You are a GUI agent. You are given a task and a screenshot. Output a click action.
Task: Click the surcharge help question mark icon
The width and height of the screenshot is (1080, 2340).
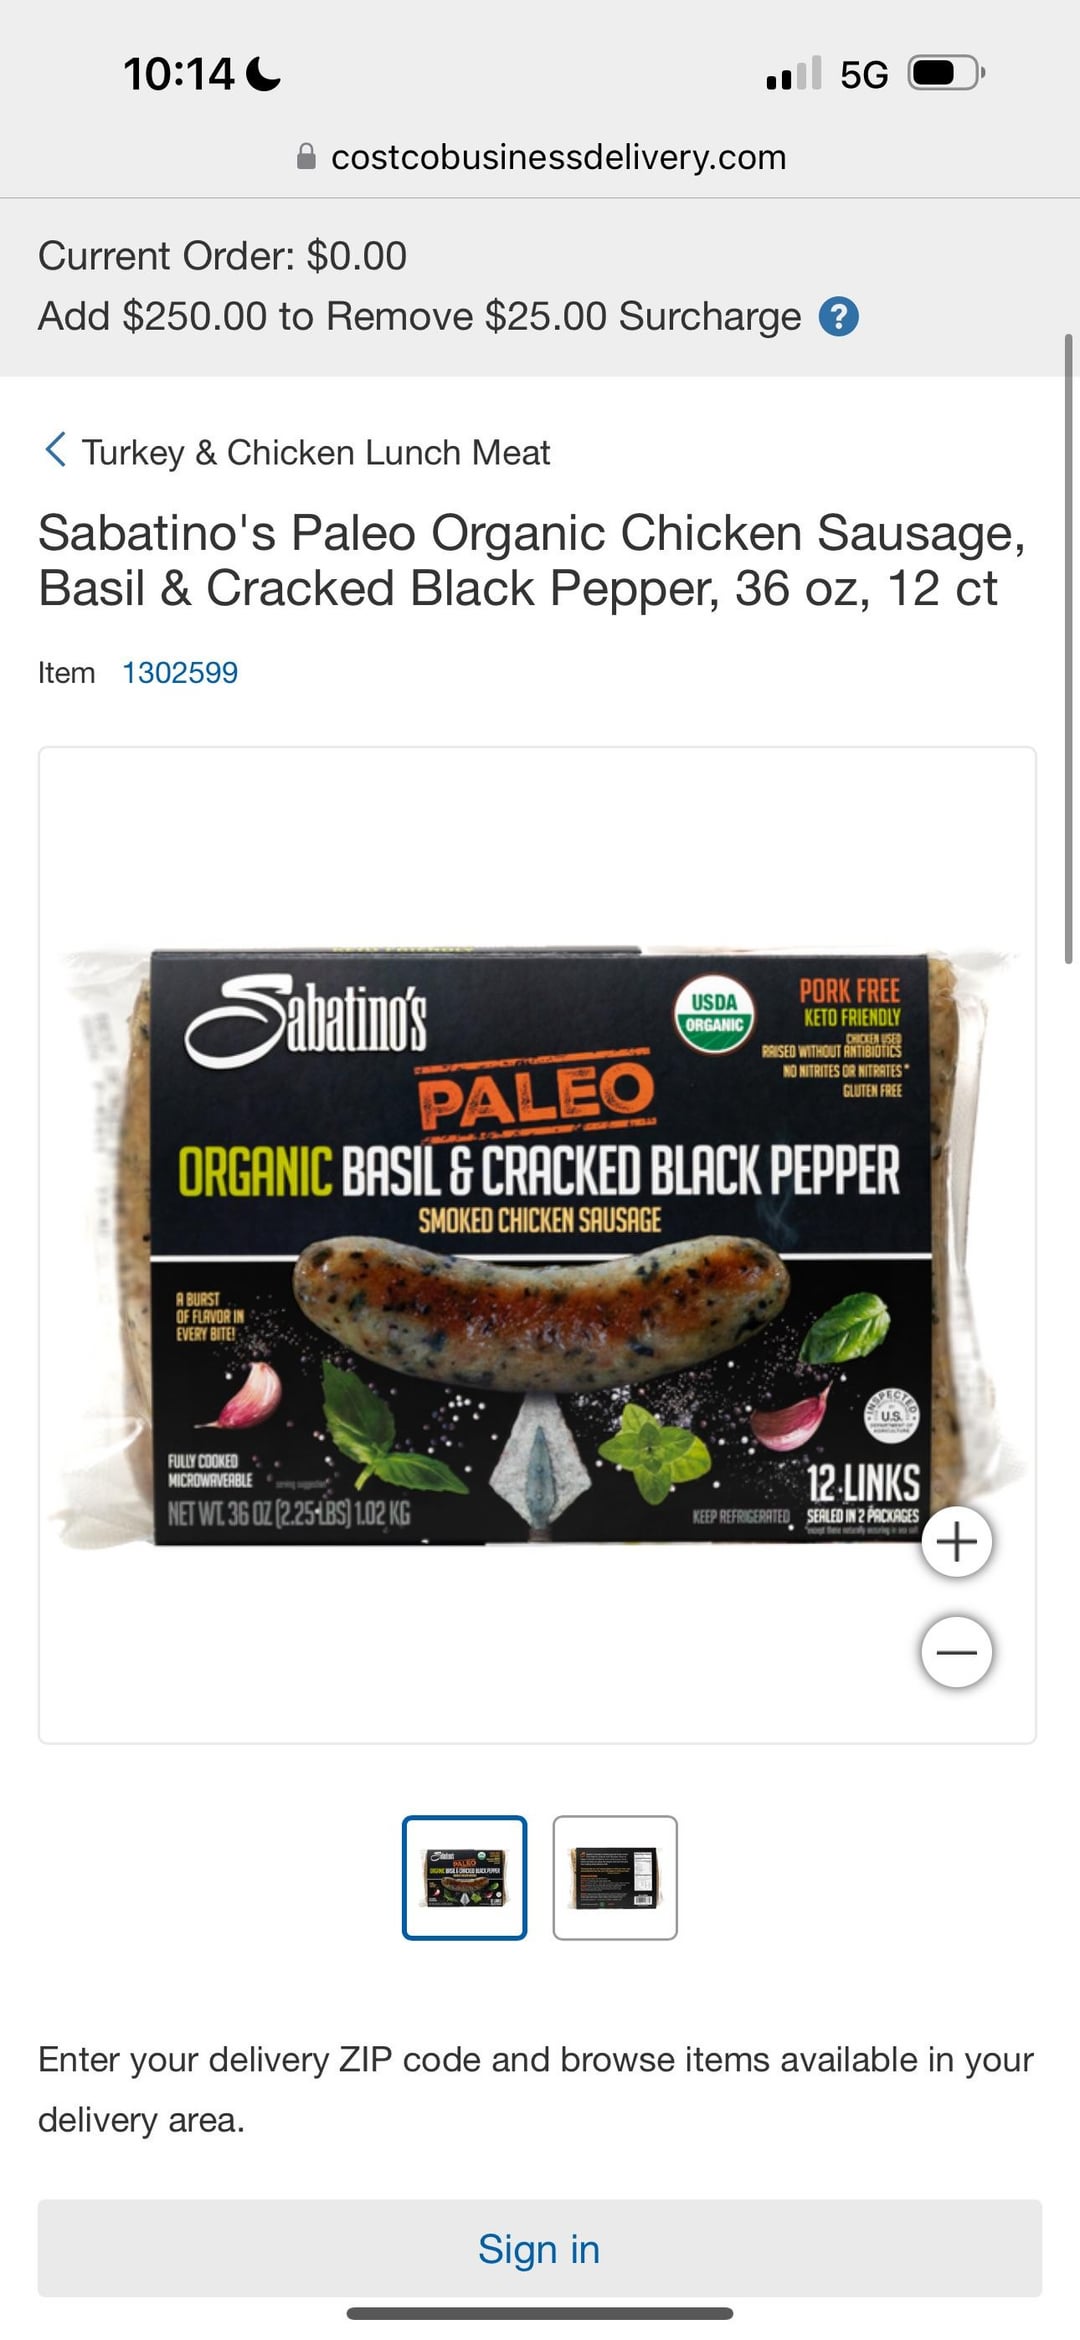coord(838,317)
